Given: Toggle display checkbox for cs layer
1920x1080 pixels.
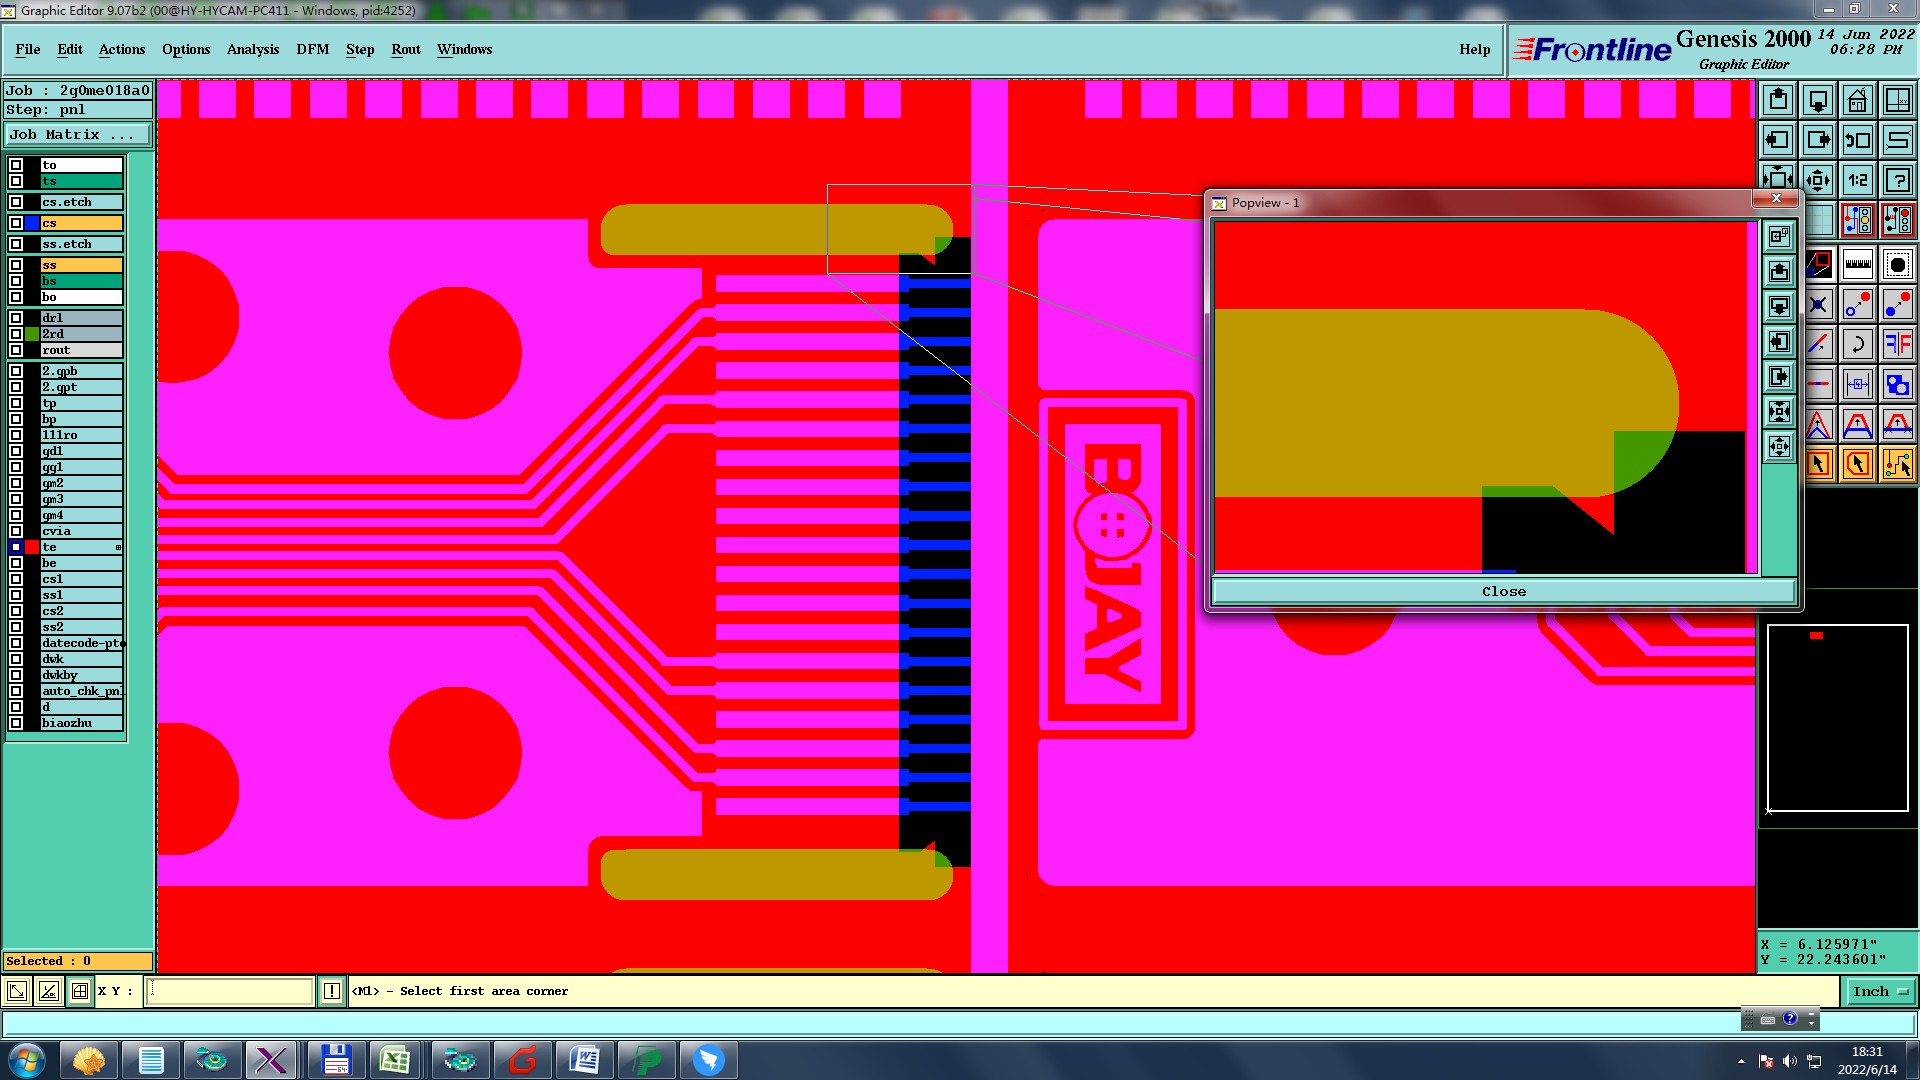Looking at the screenshot, I should 16,223.
